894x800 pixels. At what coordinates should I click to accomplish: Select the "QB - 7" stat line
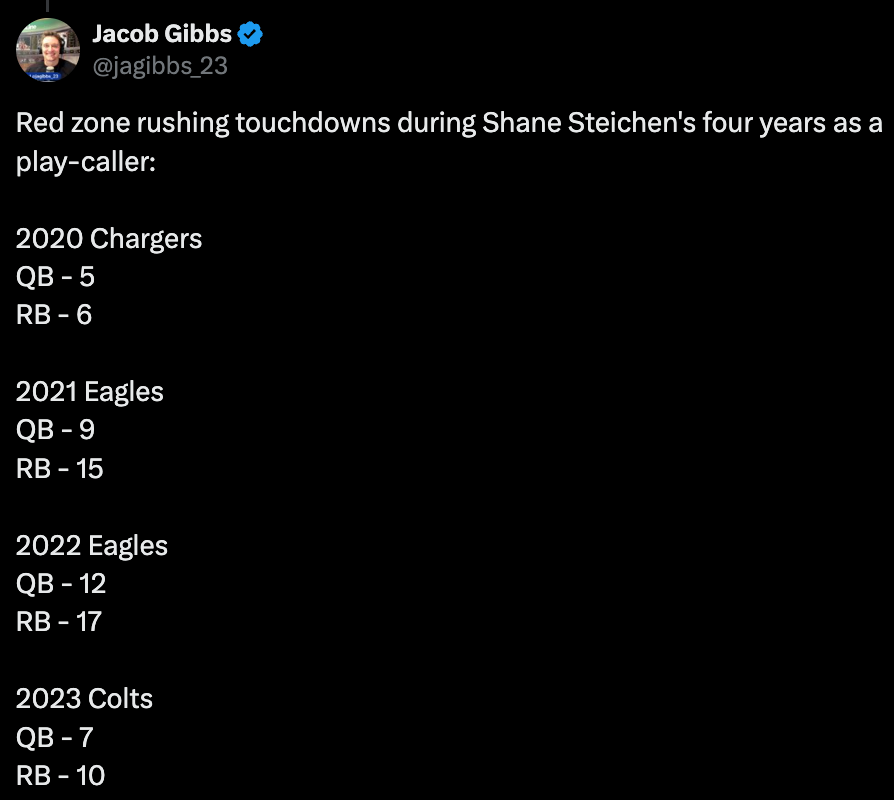point(55,737)
